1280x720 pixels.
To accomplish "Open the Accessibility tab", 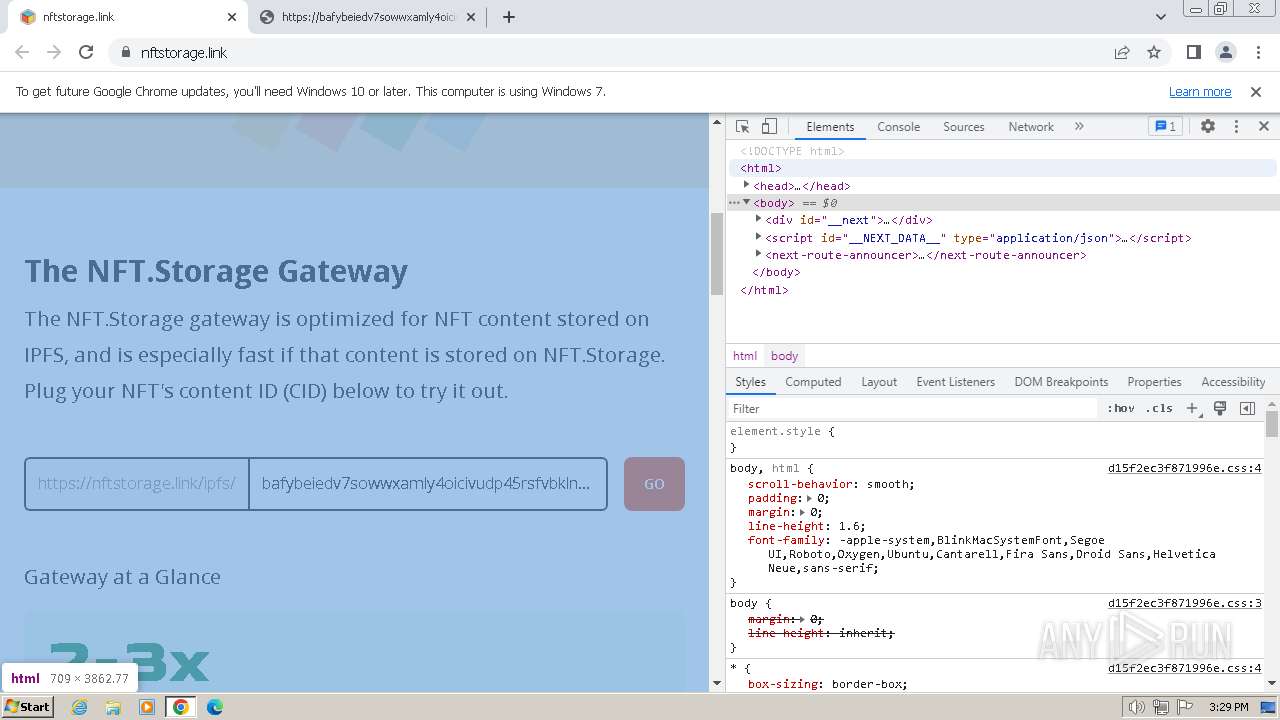I will click(1233, 382).
